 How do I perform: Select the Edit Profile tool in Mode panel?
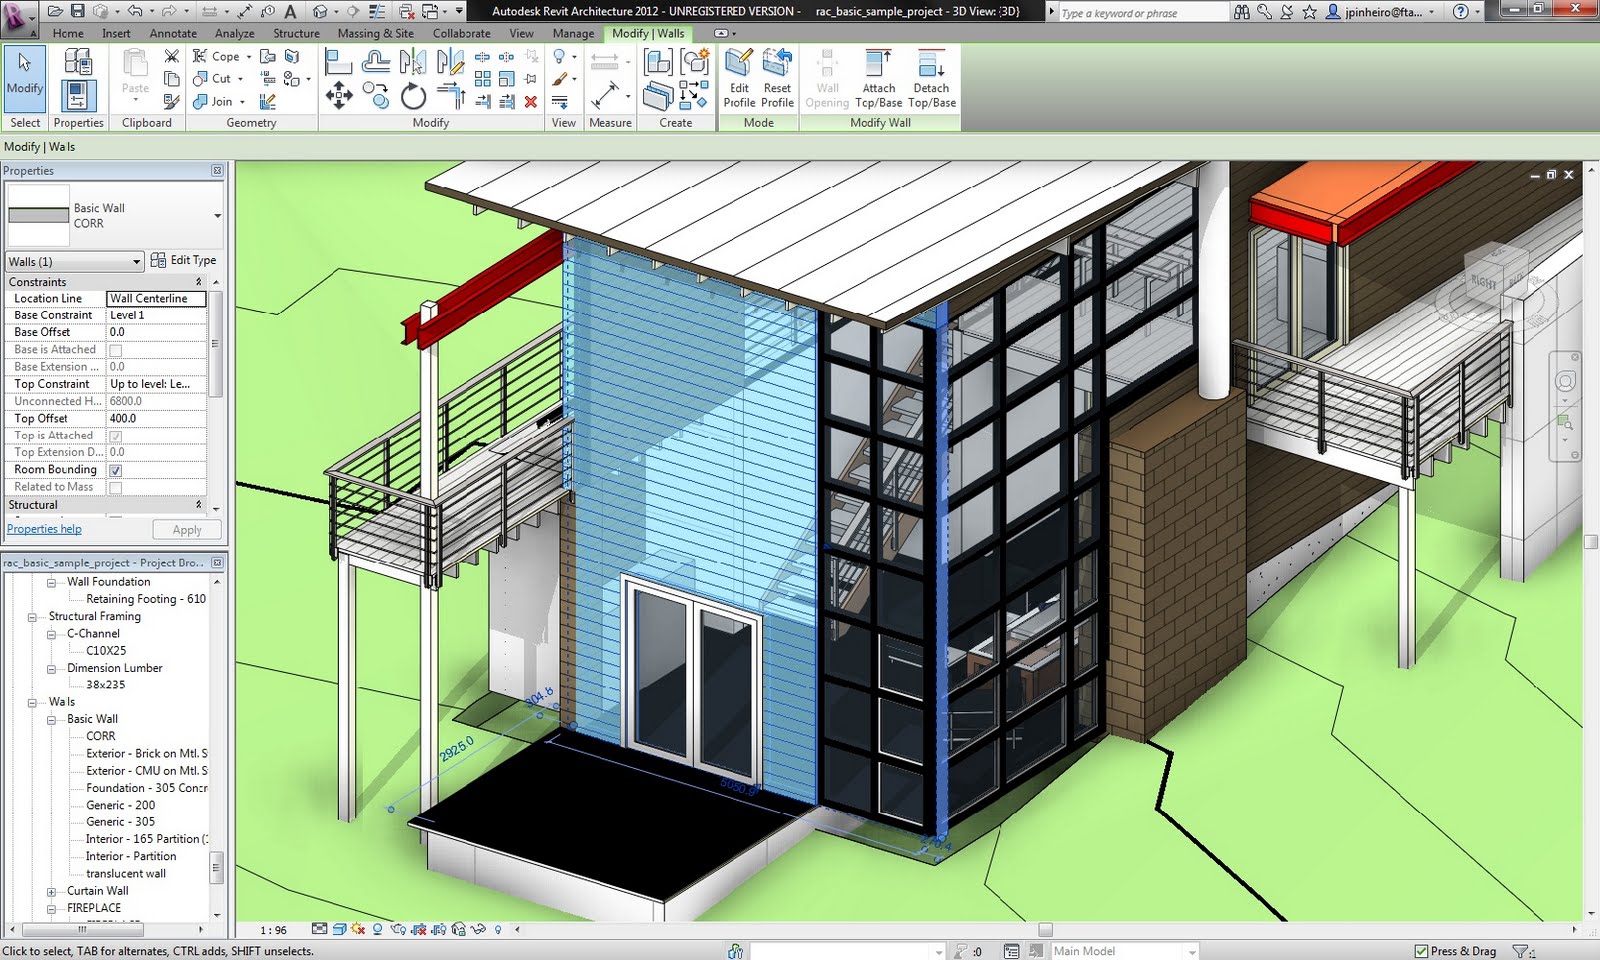[x=739, y=78]
